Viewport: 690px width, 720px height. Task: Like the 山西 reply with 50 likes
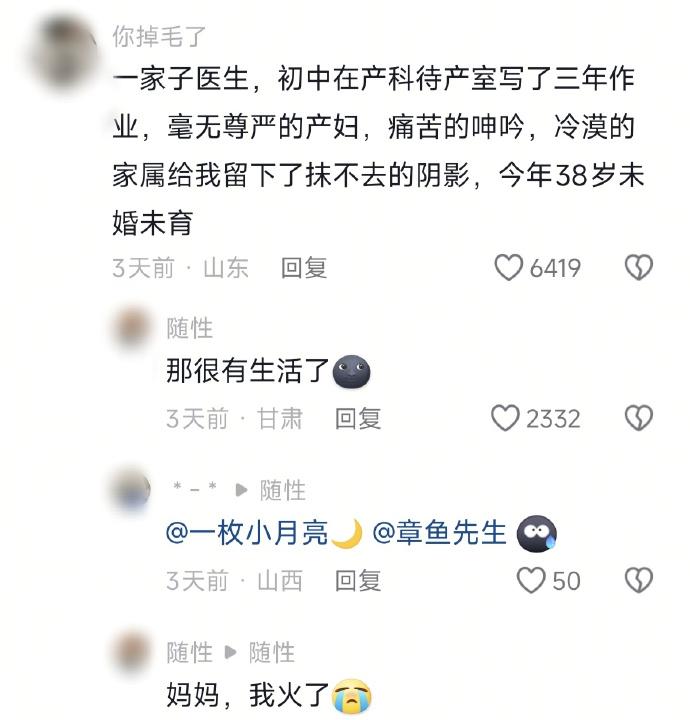point(531,580)
